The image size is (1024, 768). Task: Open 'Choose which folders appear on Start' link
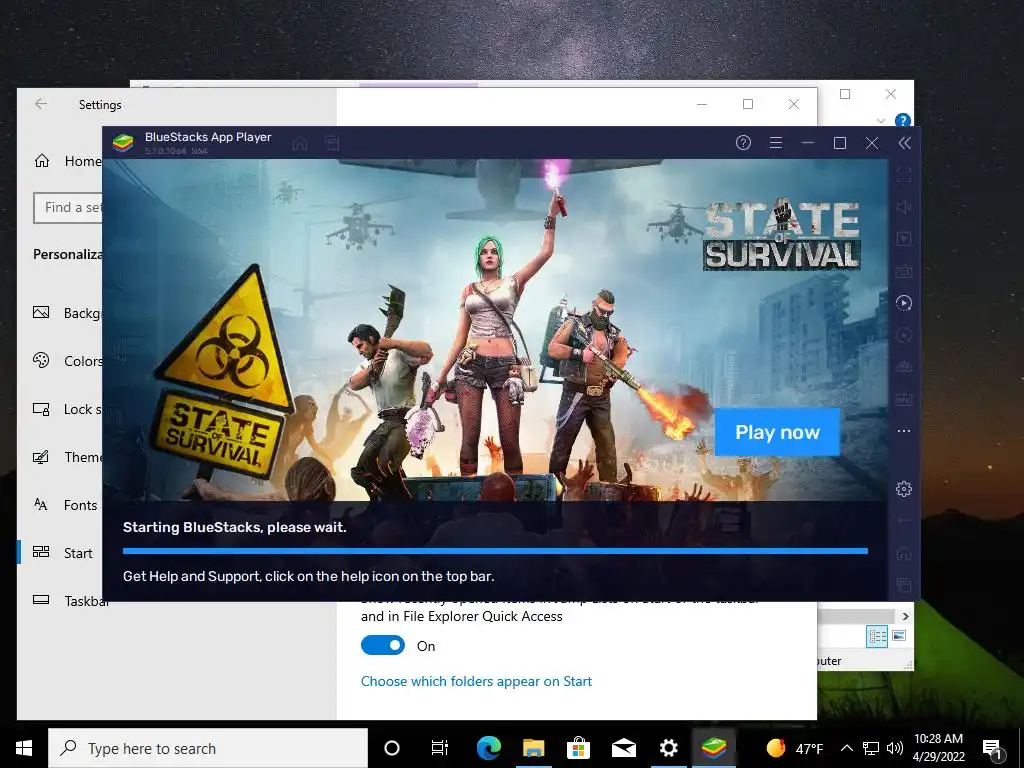pos(476,681)
